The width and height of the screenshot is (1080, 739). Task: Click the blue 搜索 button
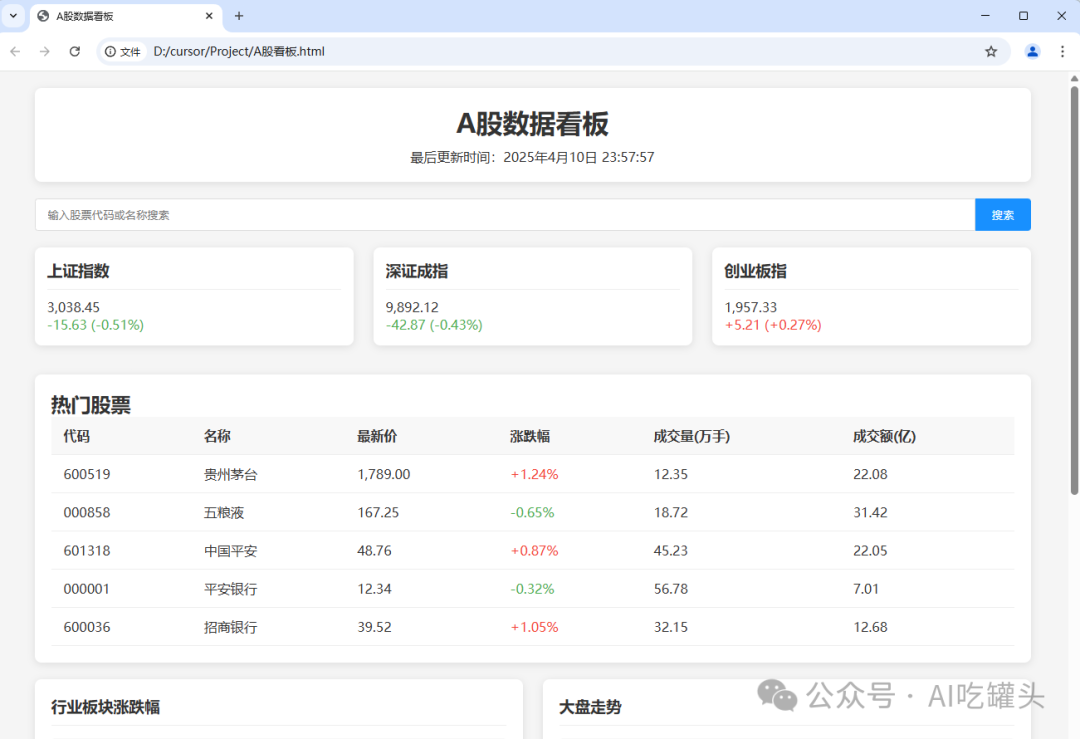1003,215
